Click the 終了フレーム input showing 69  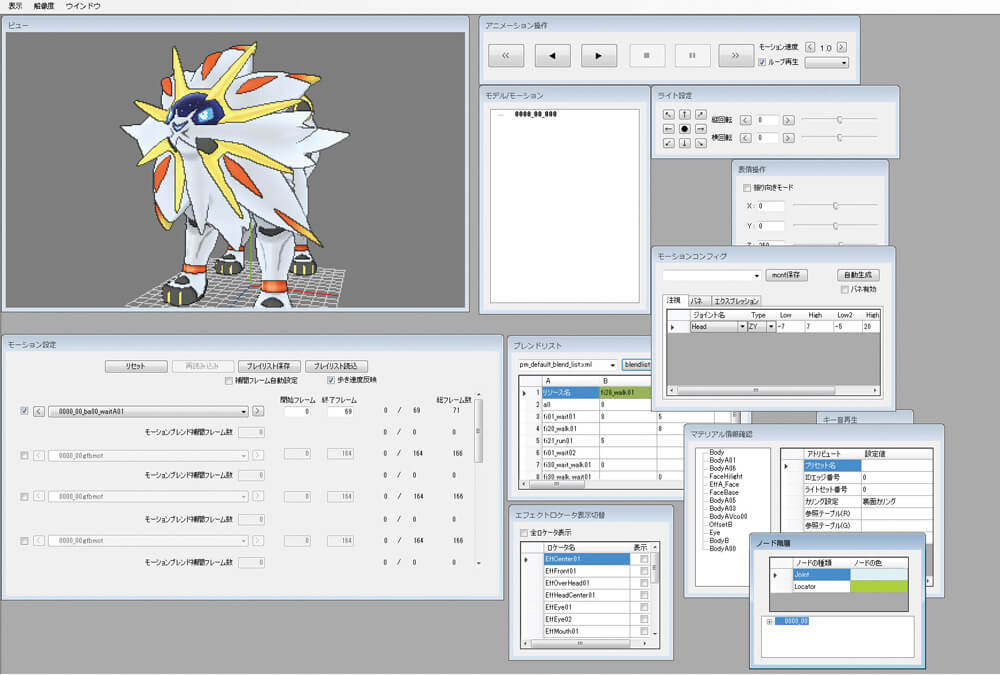point(341,412)
